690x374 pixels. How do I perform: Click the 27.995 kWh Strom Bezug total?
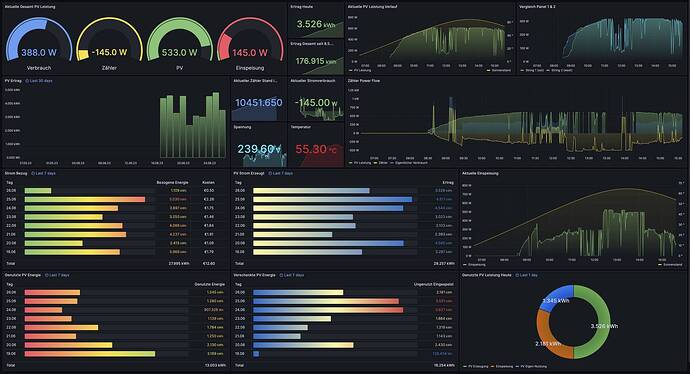point(179,263)
